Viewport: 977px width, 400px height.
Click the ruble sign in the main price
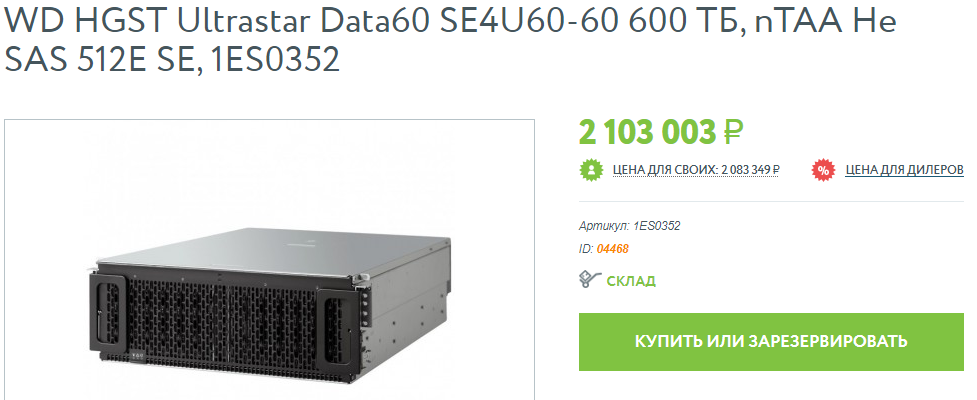(733, 132)
